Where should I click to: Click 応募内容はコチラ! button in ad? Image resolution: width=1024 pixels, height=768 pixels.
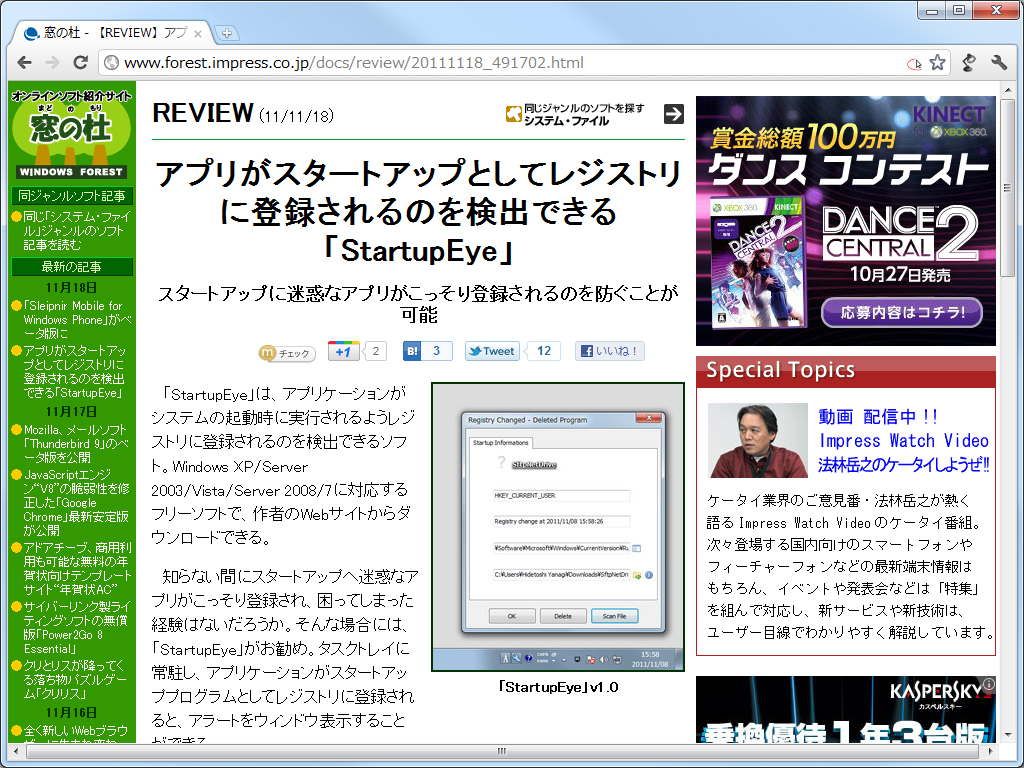901,313
